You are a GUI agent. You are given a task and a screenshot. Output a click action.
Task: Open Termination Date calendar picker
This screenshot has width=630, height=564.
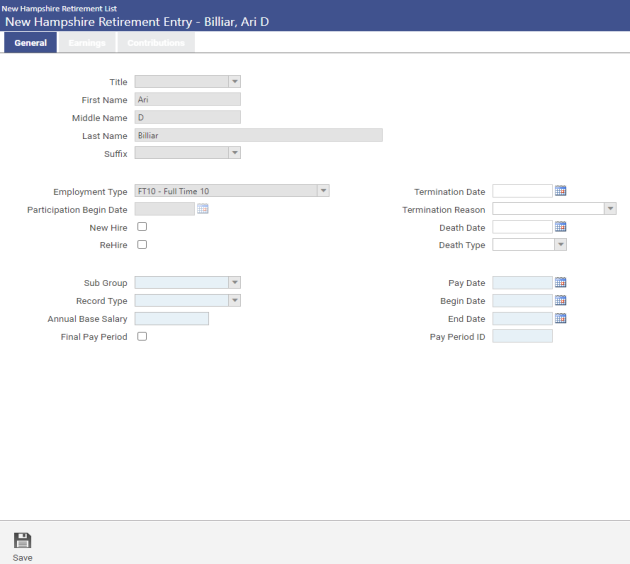tap(560, 191)
